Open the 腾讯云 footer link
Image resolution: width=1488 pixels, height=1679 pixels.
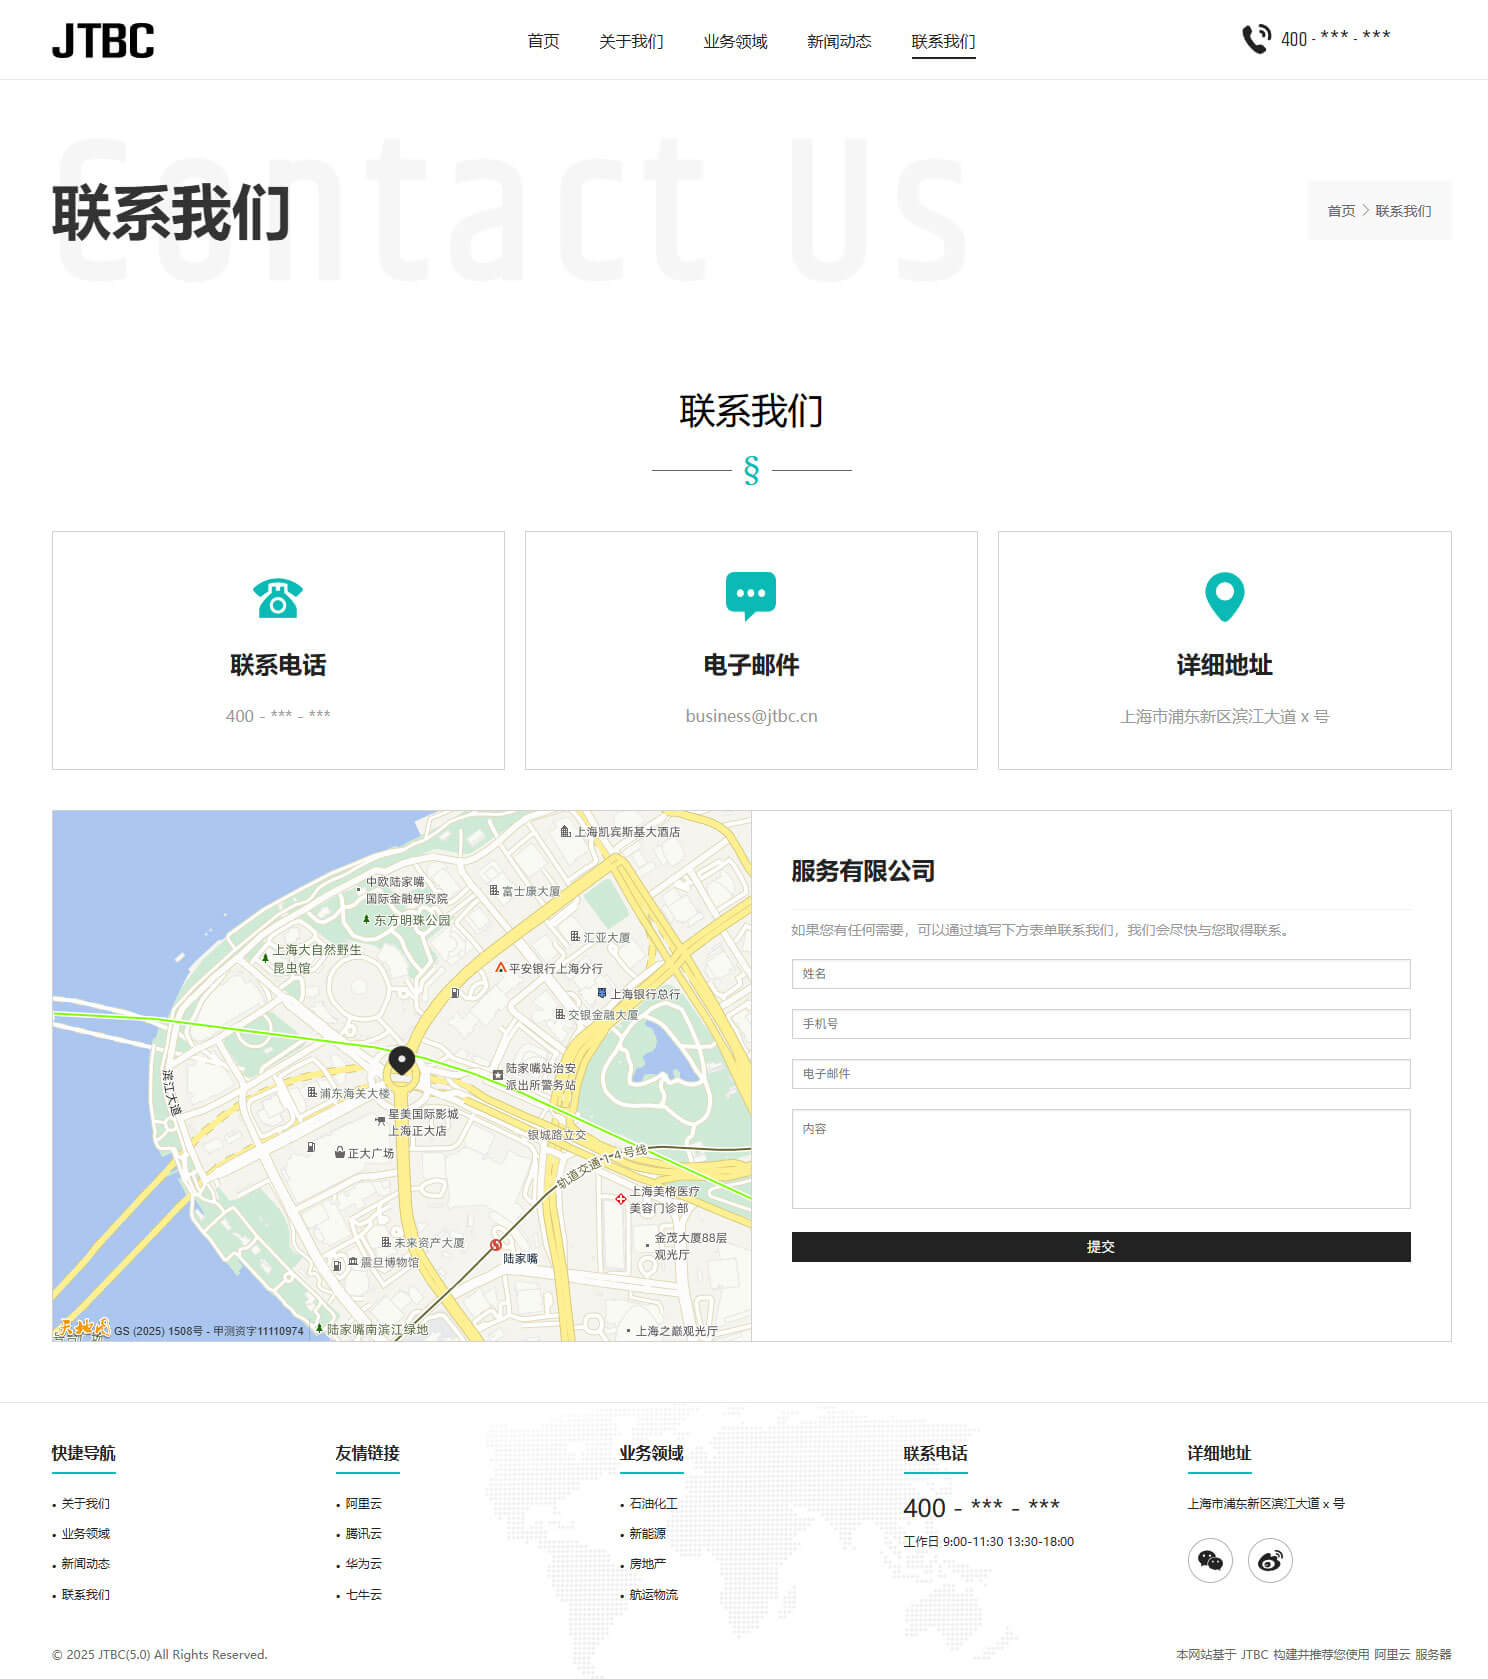[x=363, y=1534]
